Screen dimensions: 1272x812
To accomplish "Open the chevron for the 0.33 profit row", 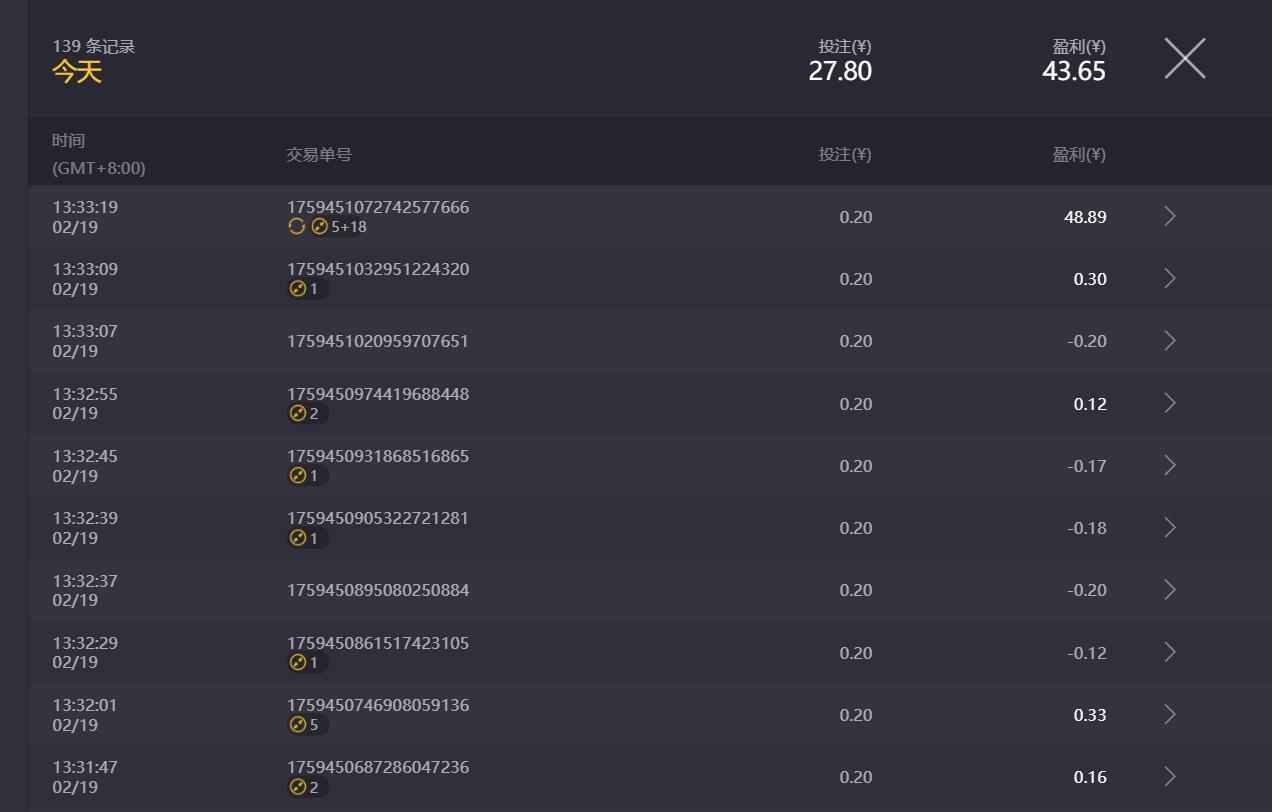I will tap(1170, 714).
